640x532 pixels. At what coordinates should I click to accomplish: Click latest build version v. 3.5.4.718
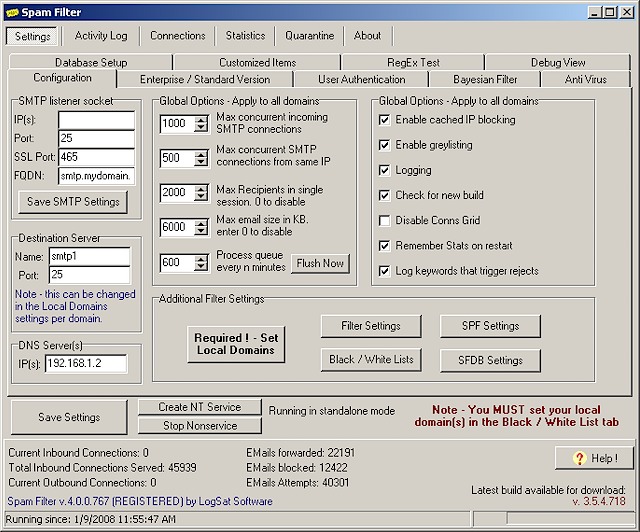point(598,501)
